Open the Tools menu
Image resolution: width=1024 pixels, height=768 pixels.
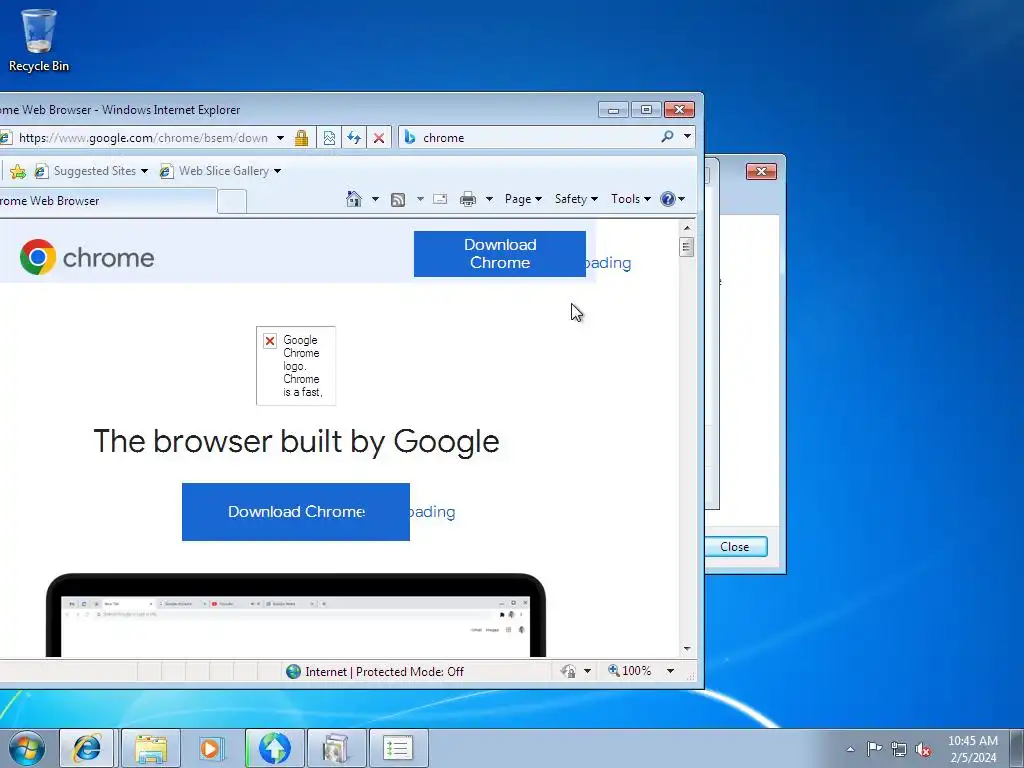pos(630,199)
